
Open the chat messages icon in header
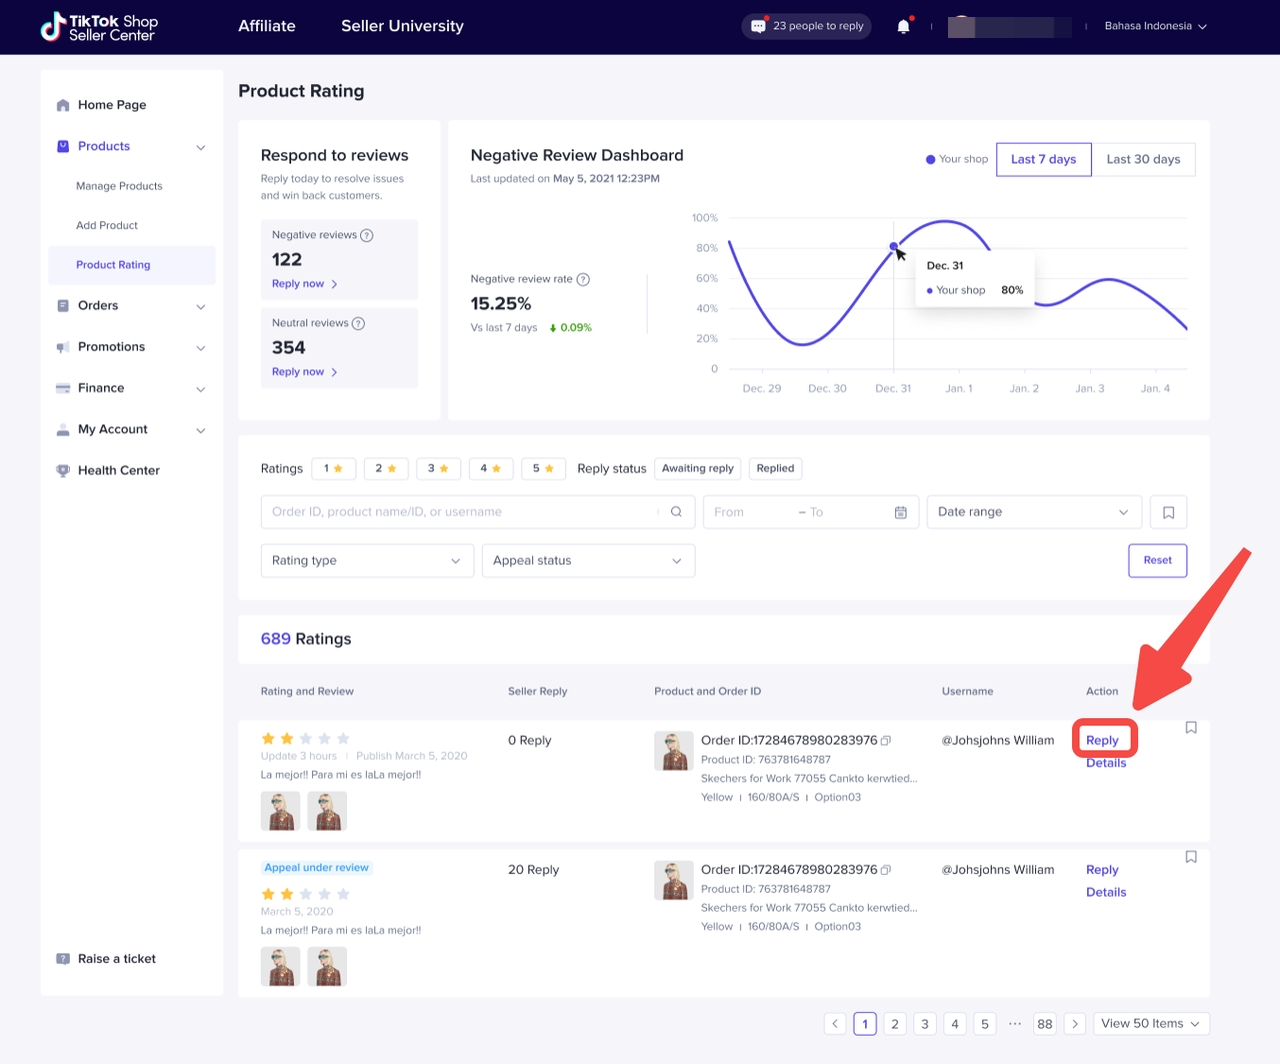click(x=759, y=26)
